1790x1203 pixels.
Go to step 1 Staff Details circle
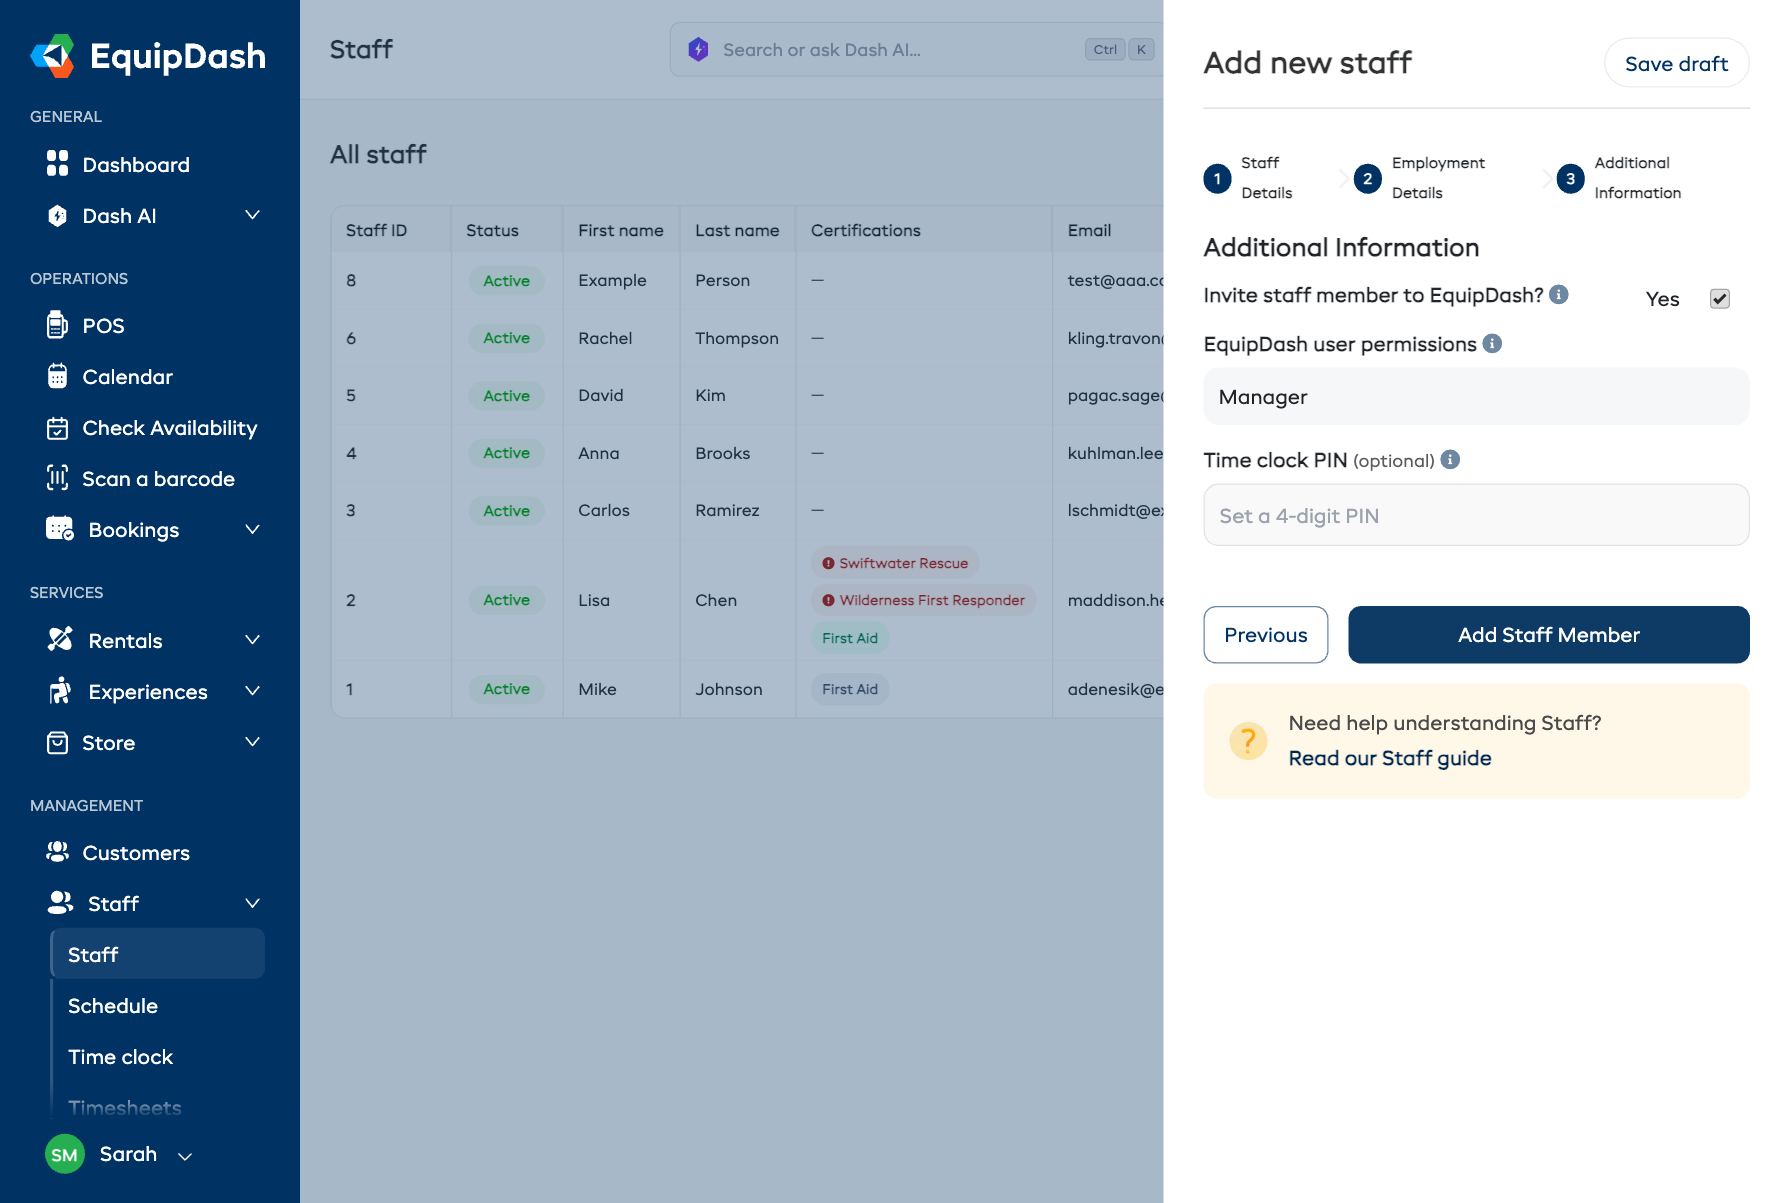(1217, 178)
